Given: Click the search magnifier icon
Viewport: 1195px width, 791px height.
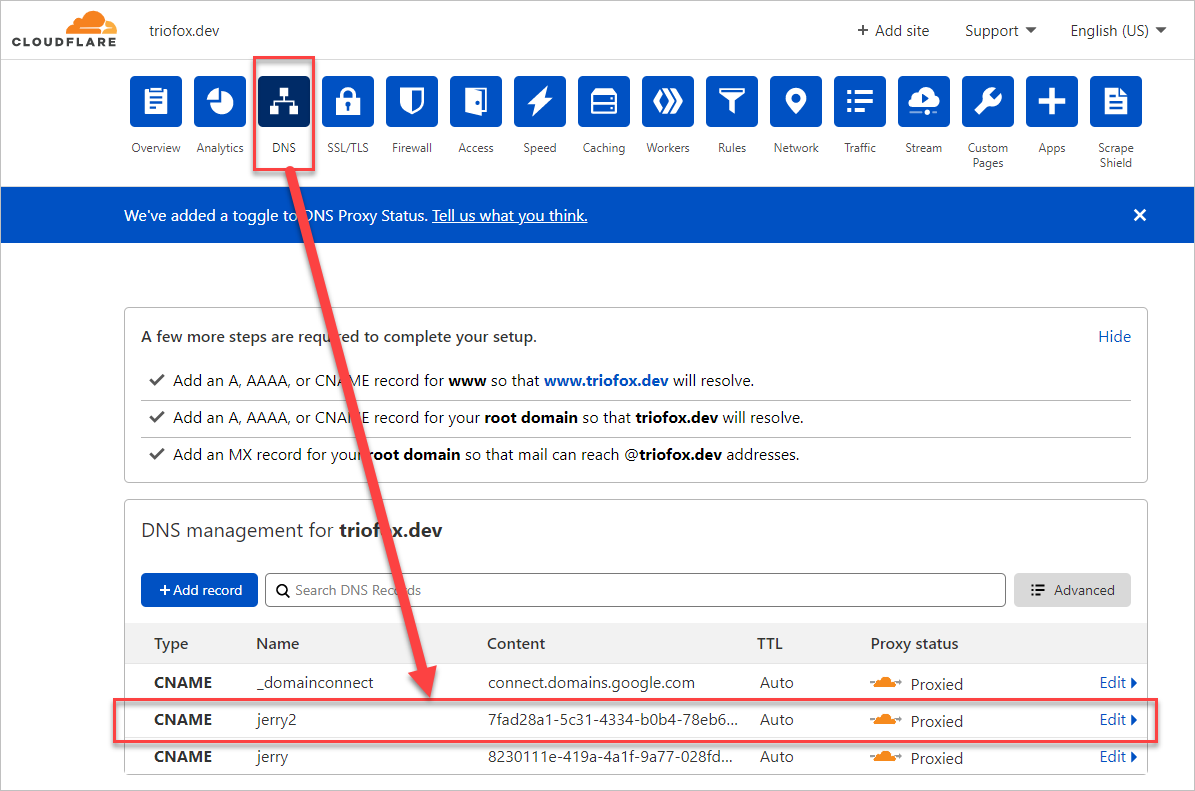Looking at the screenshot, I should tap(283, 591).
